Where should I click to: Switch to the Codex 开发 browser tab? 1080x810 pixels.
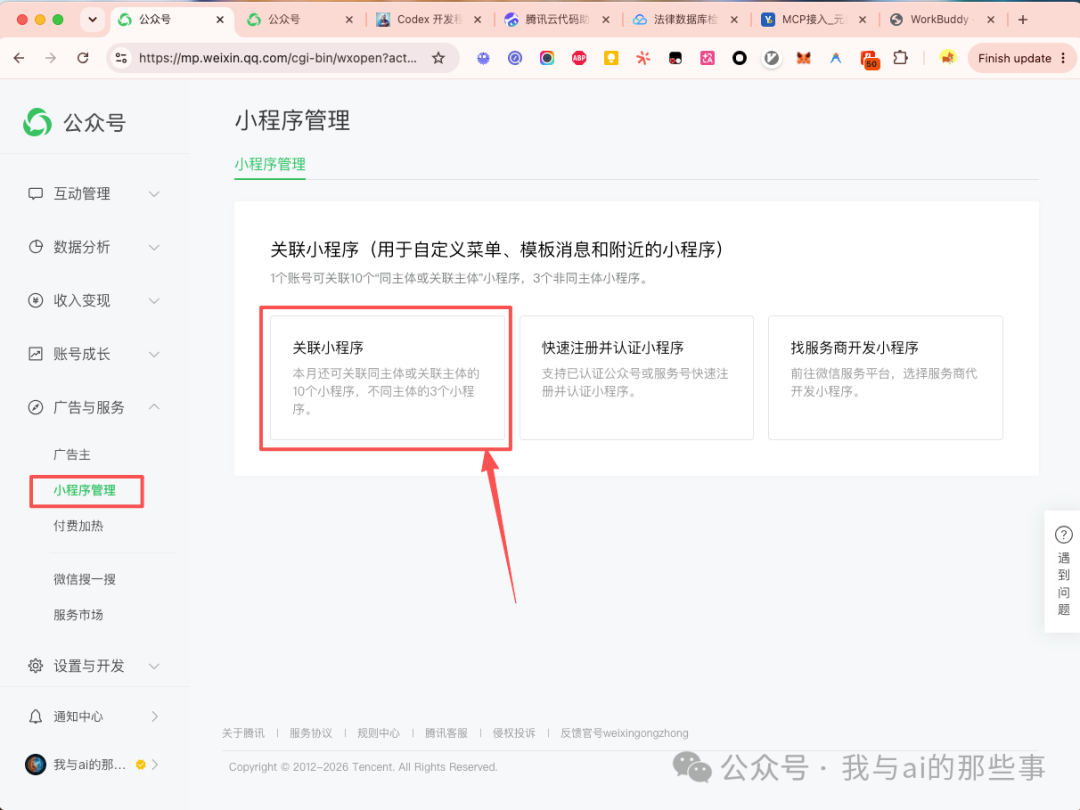(427, 20)
